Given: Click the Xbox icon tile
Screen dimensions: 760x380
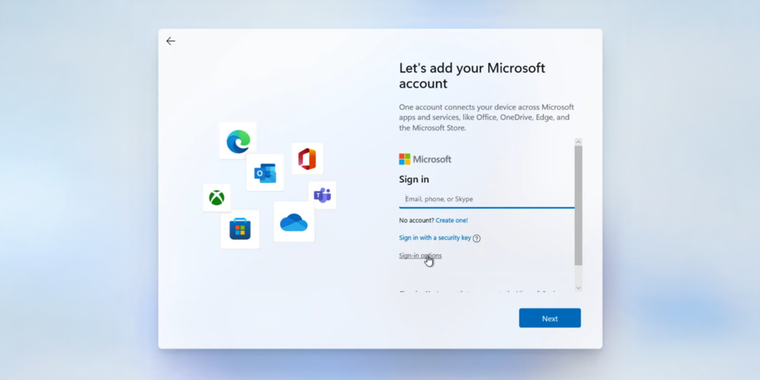Looking at the screenshot, I should pos(217,198).
